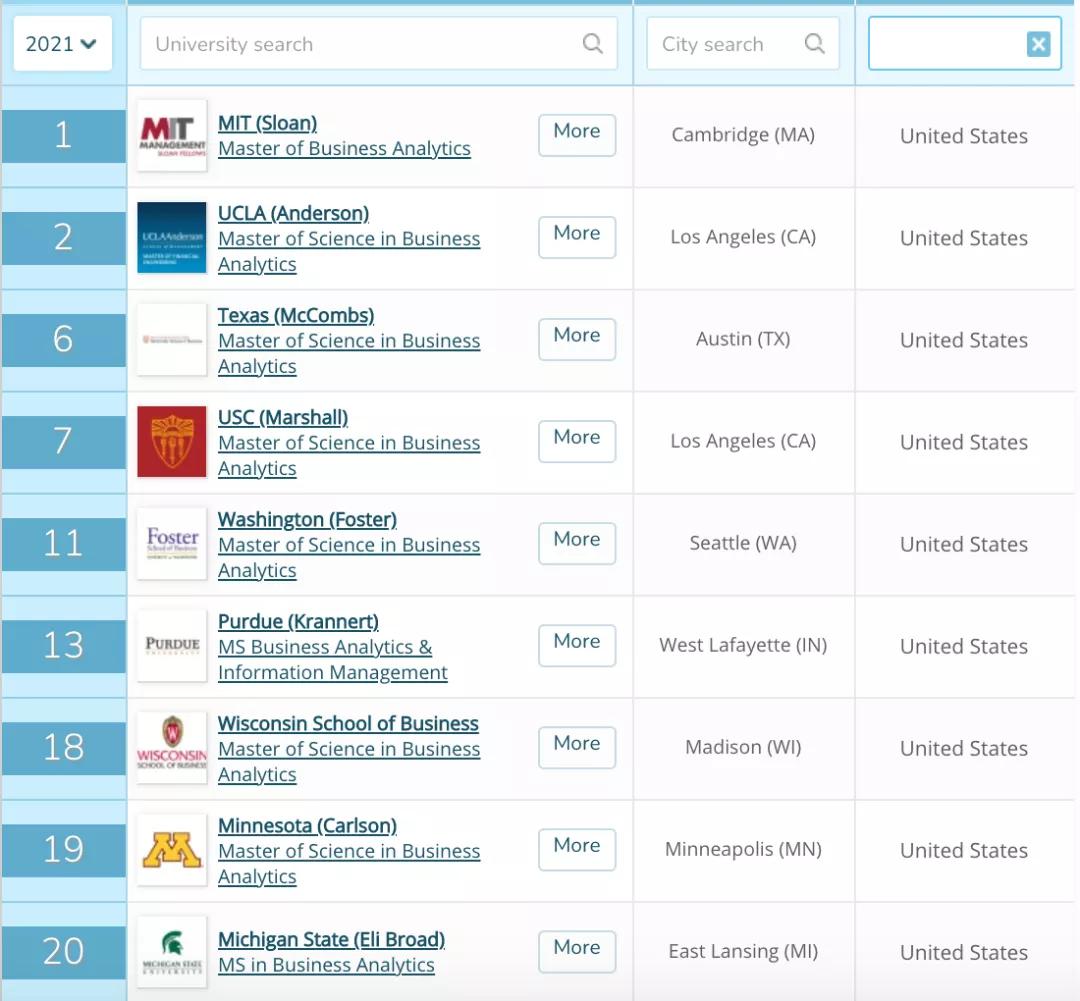
Task: Click the UCLA Anderson logo
Action: click(172, 238)
